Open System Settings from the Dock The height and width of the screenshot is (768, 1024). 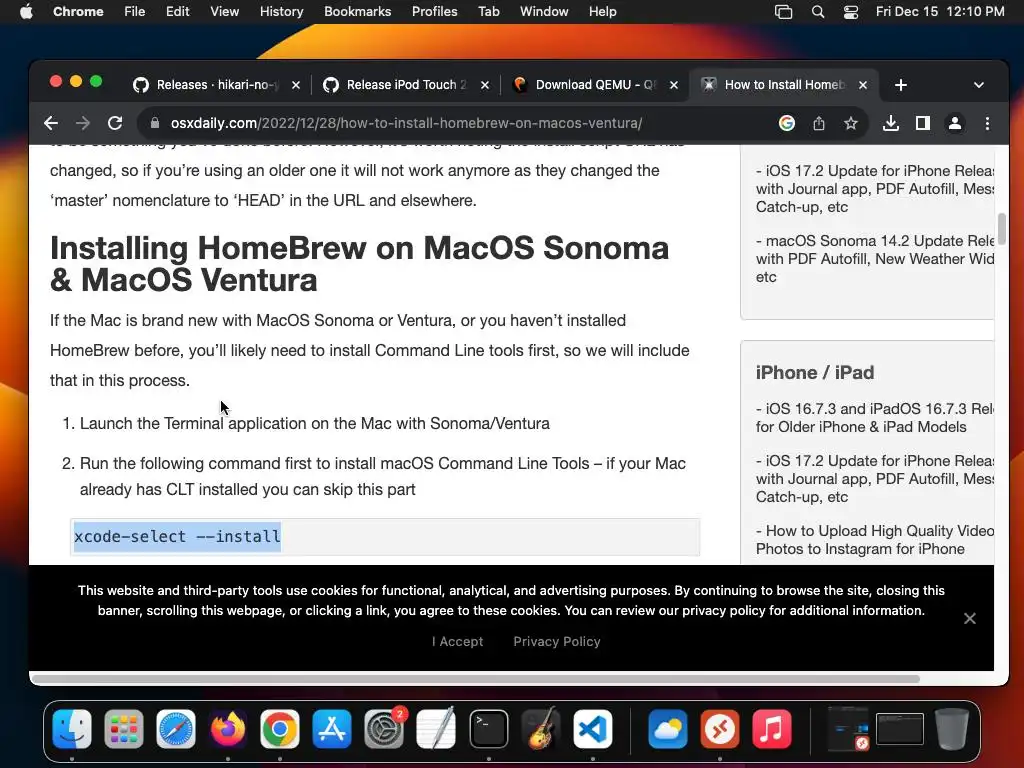384,729
